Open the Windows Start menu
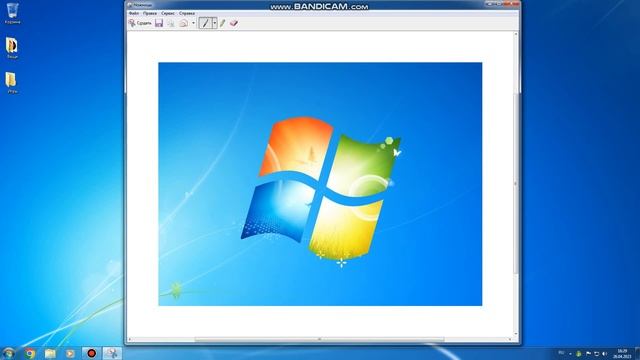Image resolution: width=640 pixels, height=360 pixels. (x=8, y=353)
